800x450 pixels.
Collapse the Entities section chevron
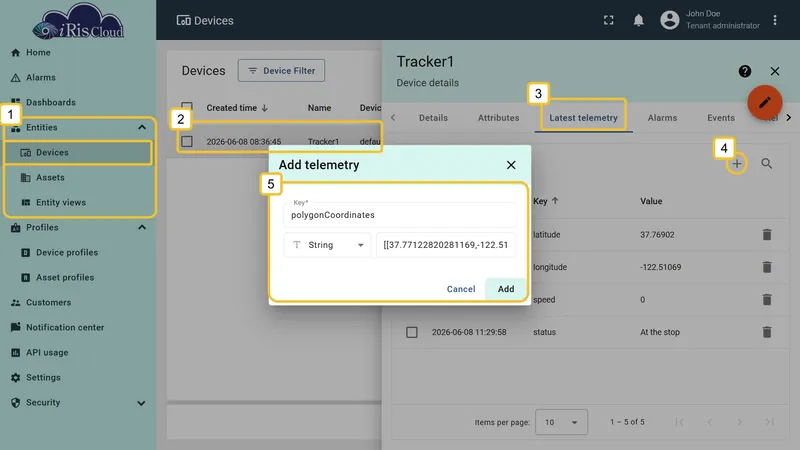tap(142, 128)
